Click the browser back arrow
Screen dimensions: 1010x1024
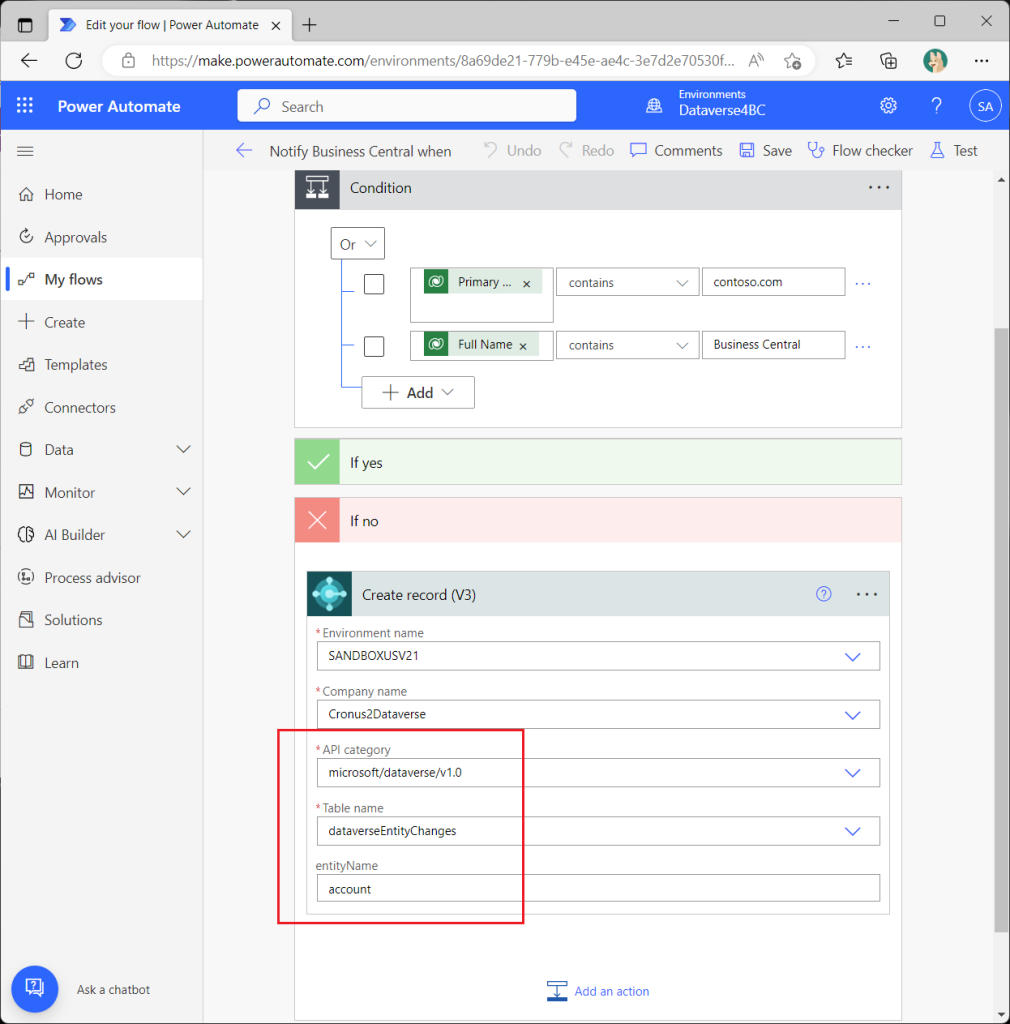[x=29, y=61]
